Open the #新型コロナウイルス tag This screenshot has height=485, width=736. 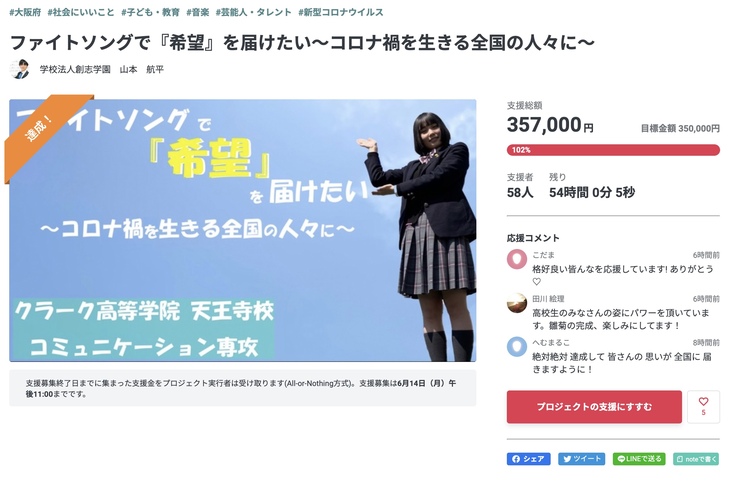click(x=341, y=12)
